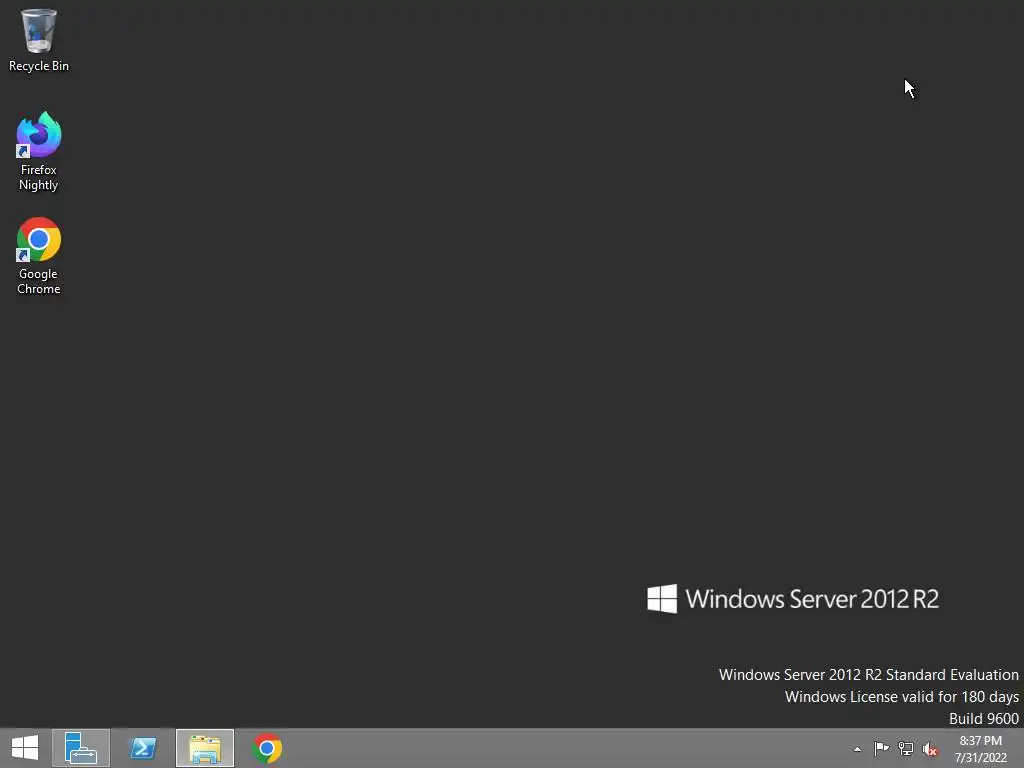Open Server Manager from the taskbar

(x=81, y=748)
